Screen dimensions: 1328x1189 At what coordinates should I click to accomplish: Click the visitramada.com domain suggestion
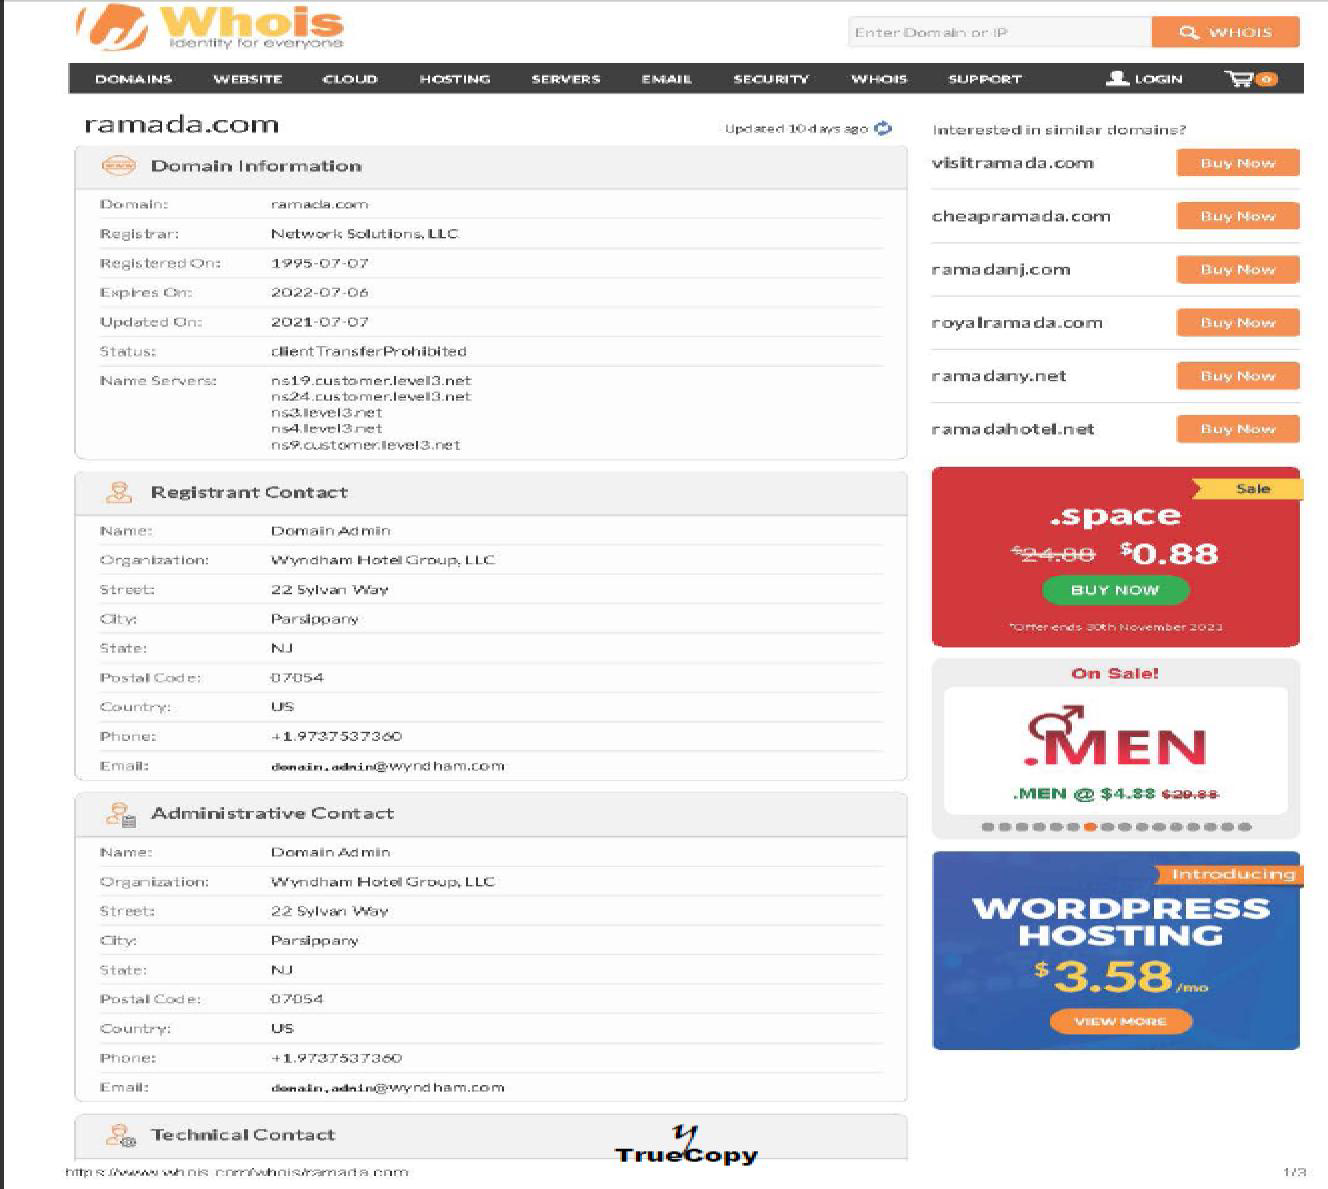pos(1012,163)
